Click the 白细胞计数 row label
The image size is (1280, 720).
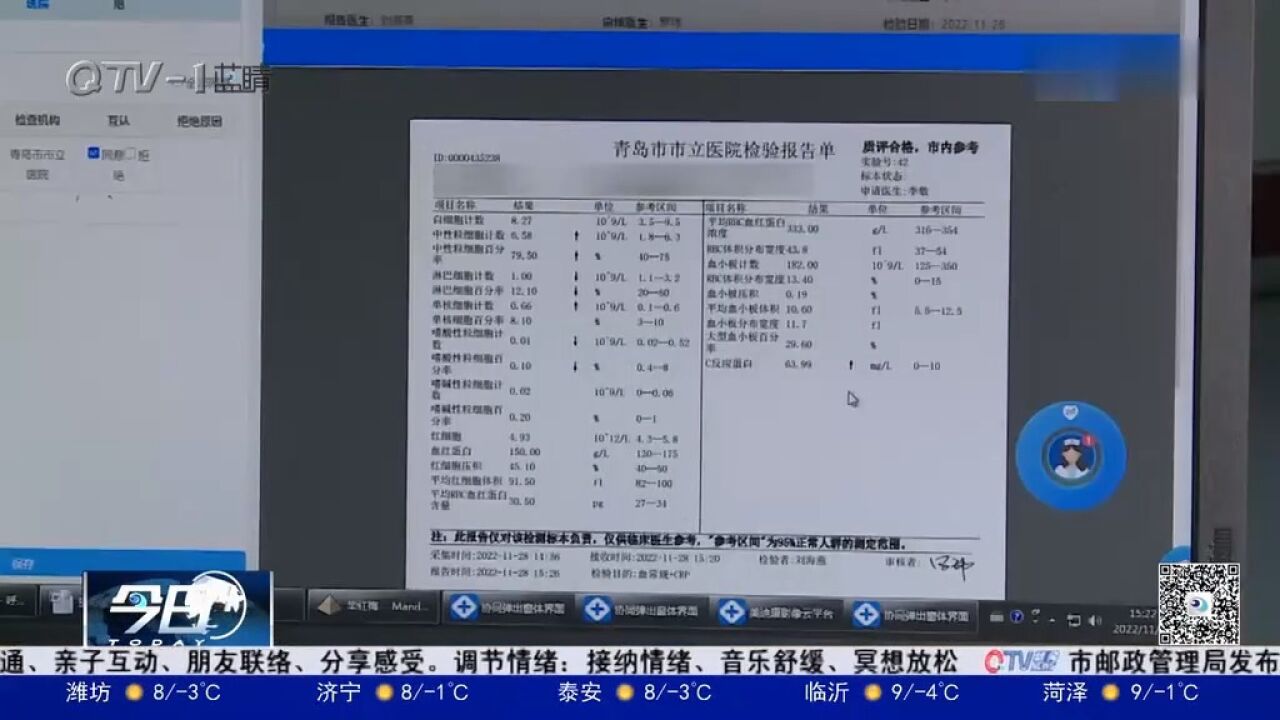click(458, 219)
